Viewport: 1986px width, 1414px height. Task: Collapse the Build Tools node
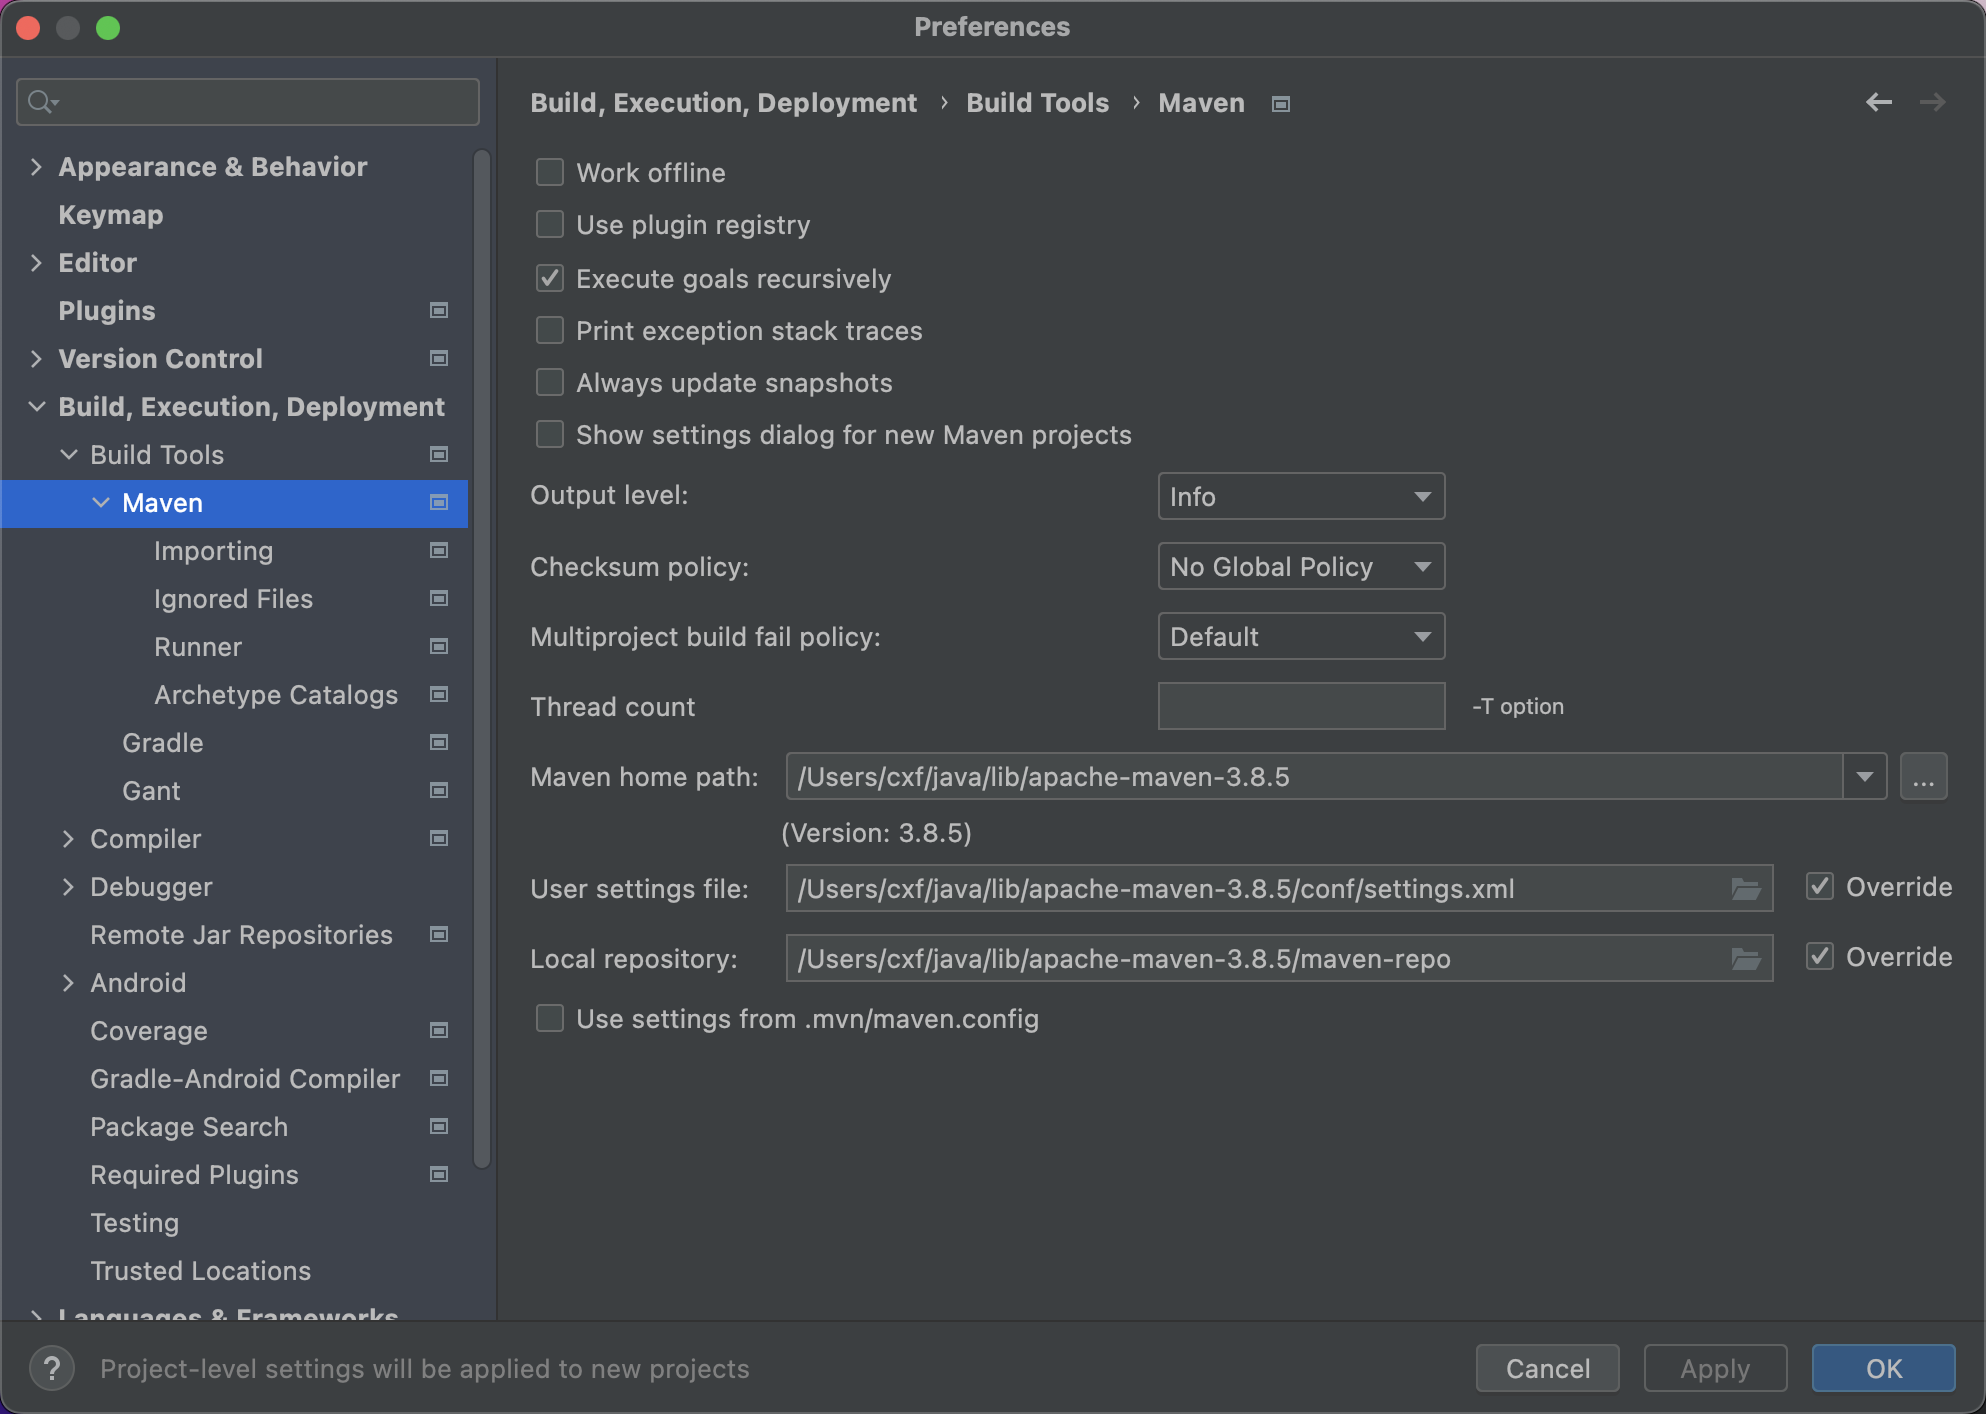[68, 454]
